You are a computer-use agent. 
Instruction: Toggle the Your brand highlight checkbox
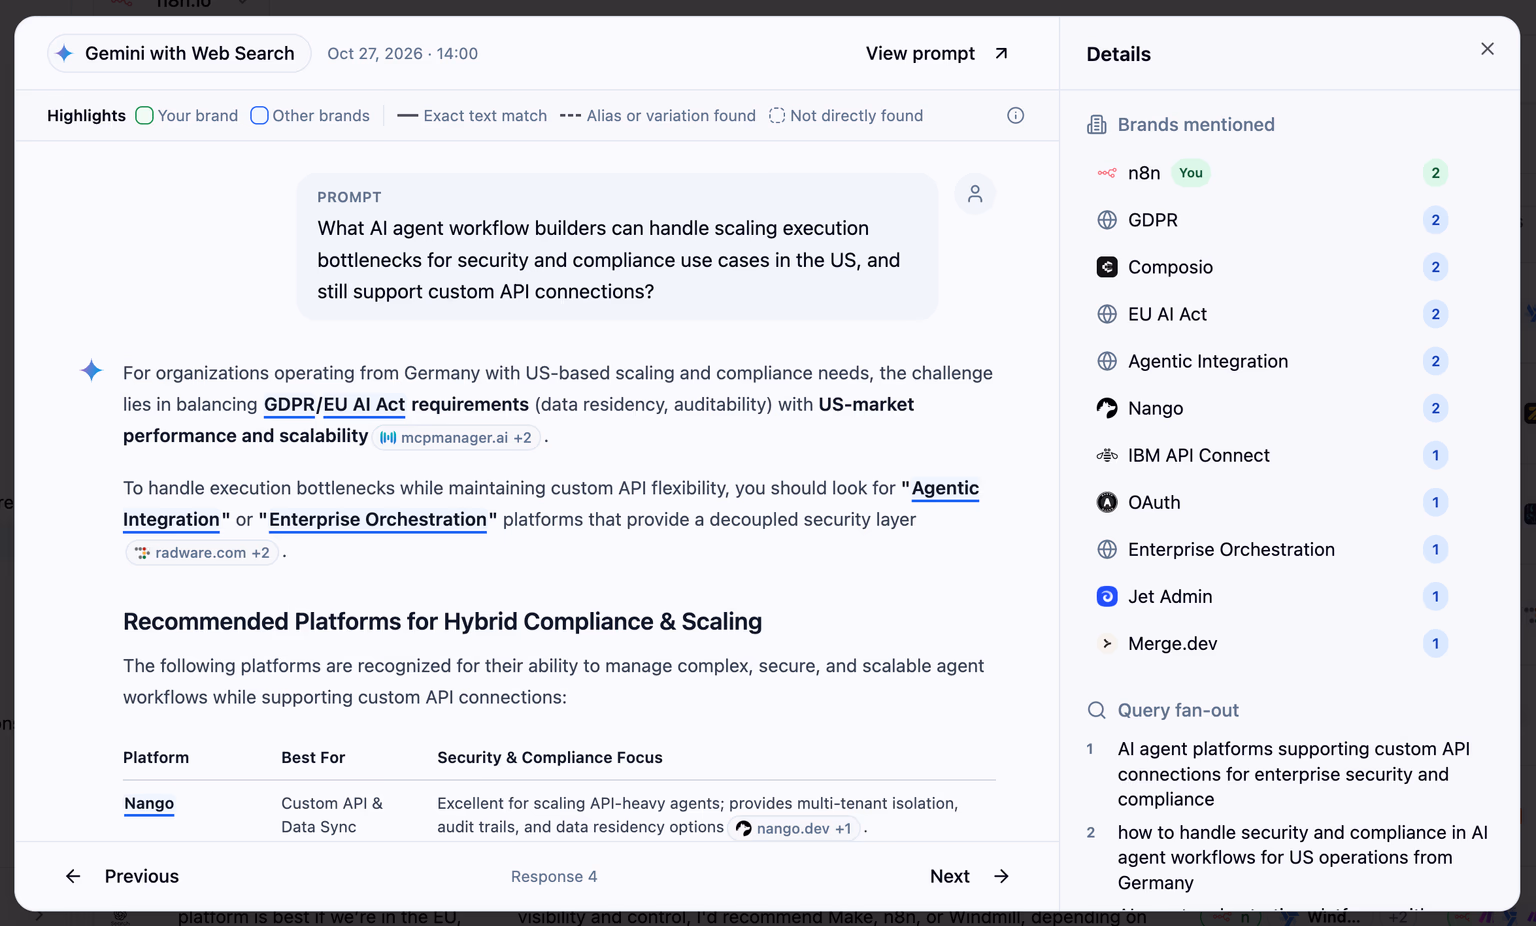[x=144, y=115]
